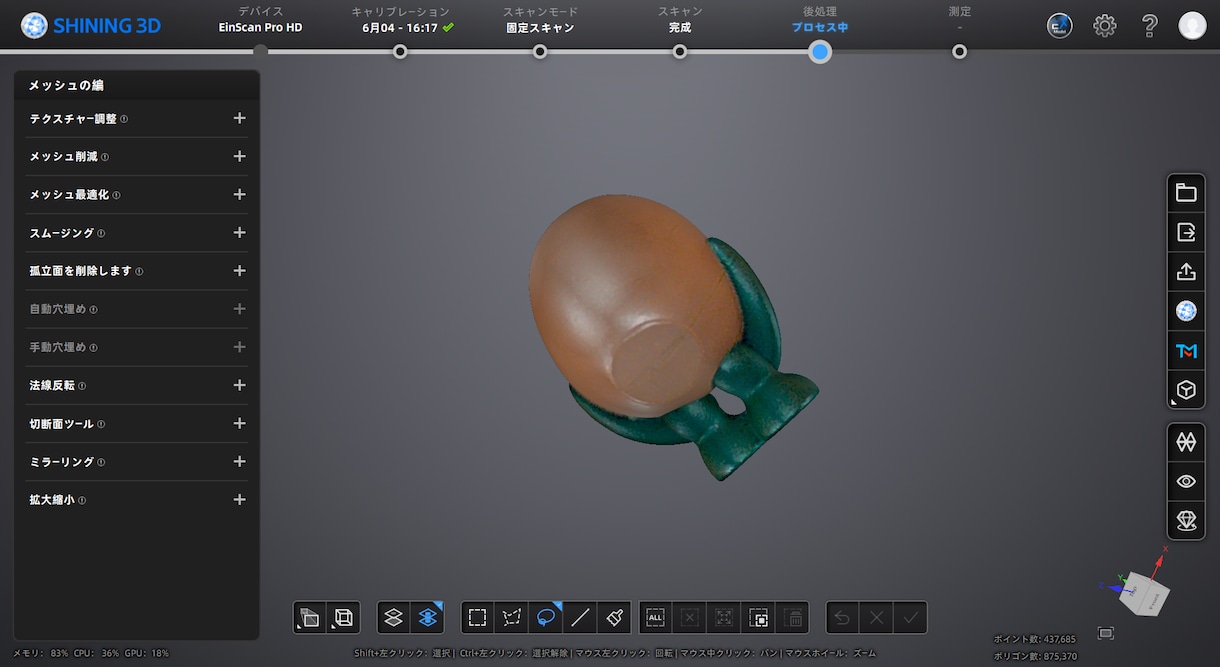This screenshot has width=1220, height=667.
Task: Cancel edit with the X toolbar button
Action: (x=877, y=618)
